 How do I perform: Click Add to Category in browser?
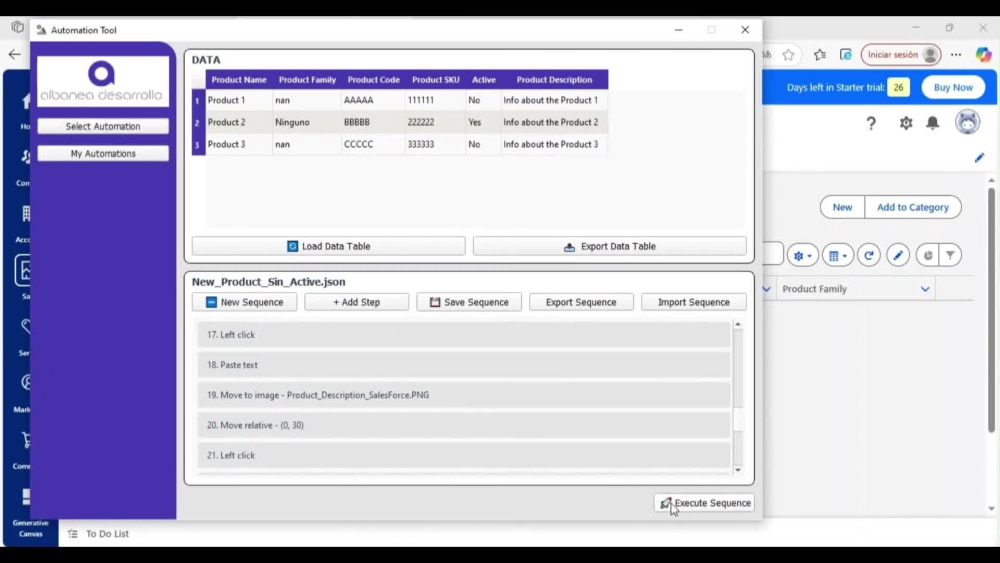(913, 207)
